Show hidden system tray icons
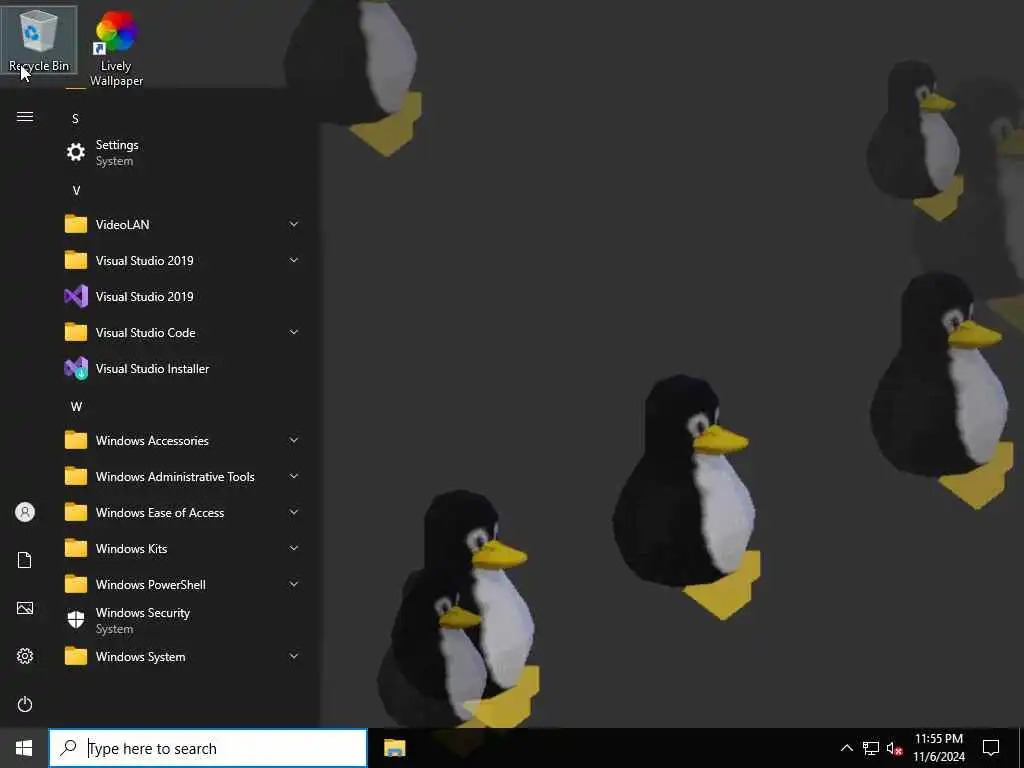This screenshot has width=1024, height=768. pyautogui.click(x=846, y=748)
